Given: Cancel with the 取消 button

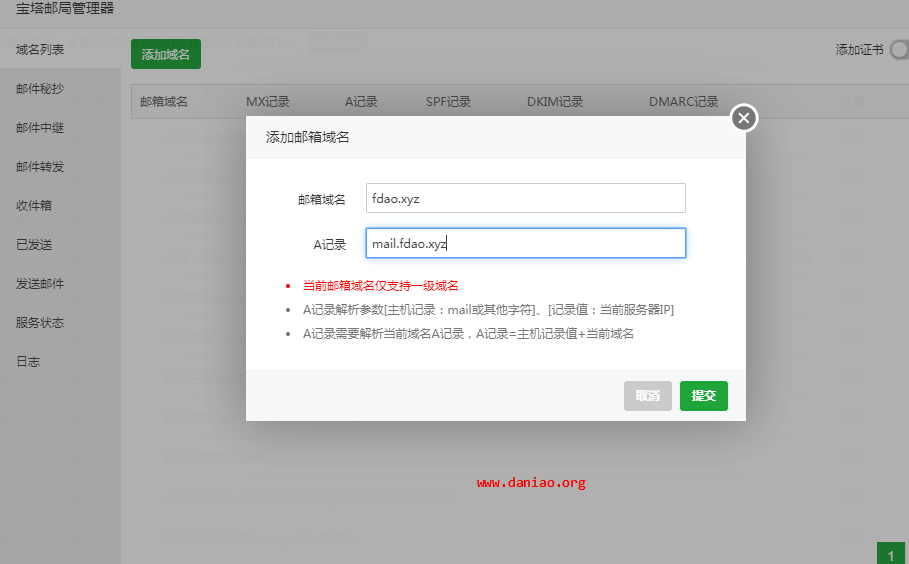Looking at the screenshot, I should point(648,395).
